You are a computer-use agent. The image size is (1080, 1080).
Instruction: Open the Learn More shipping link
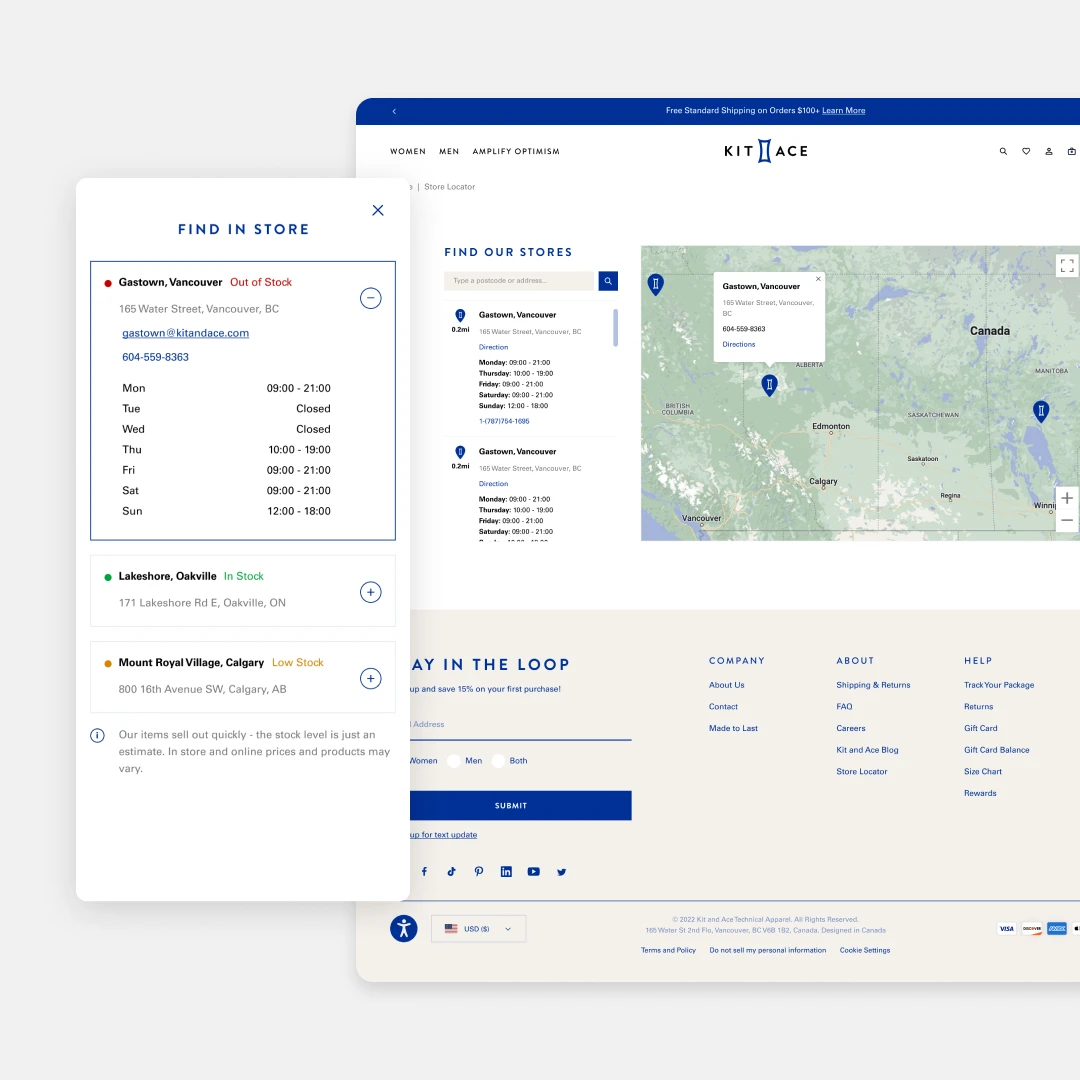tap(843, 110)
